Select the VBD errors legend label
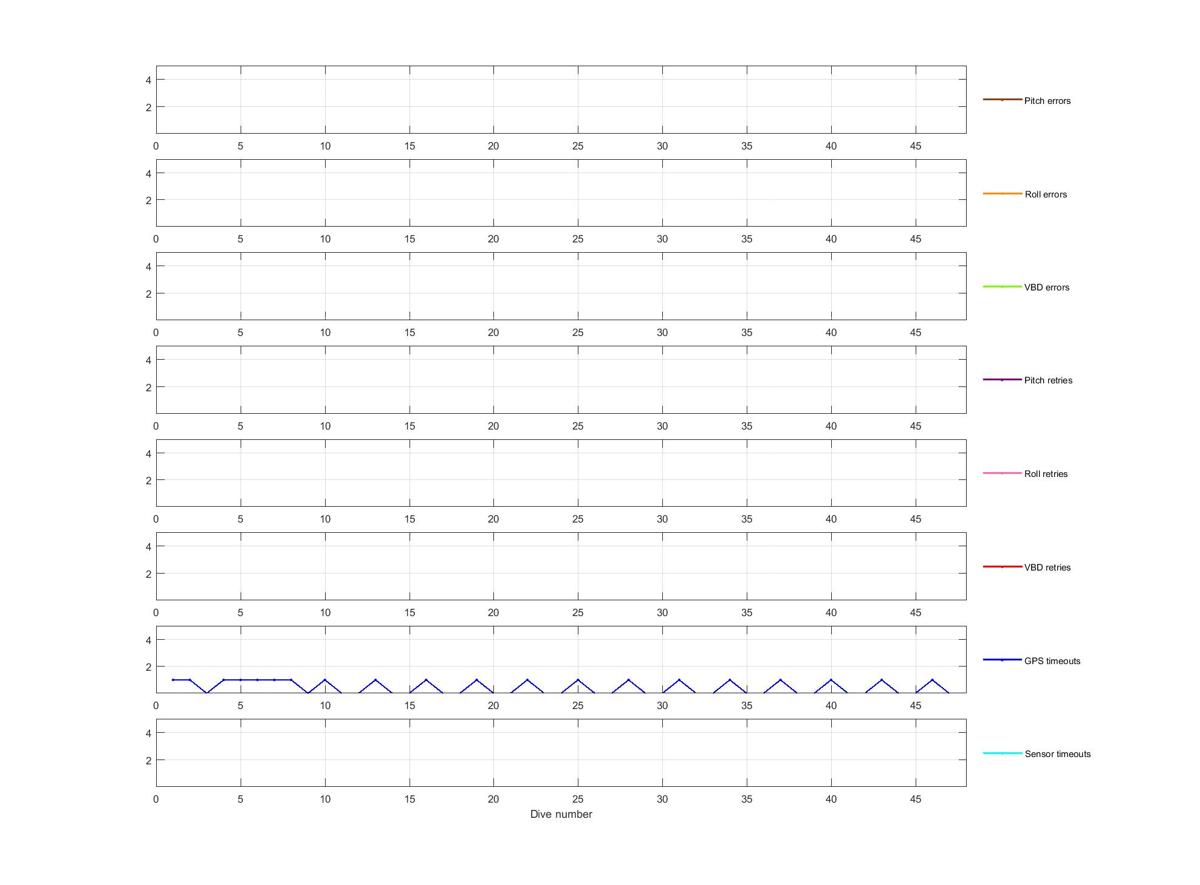Screen dimensions: 1200x885 tap(1047, 287)
